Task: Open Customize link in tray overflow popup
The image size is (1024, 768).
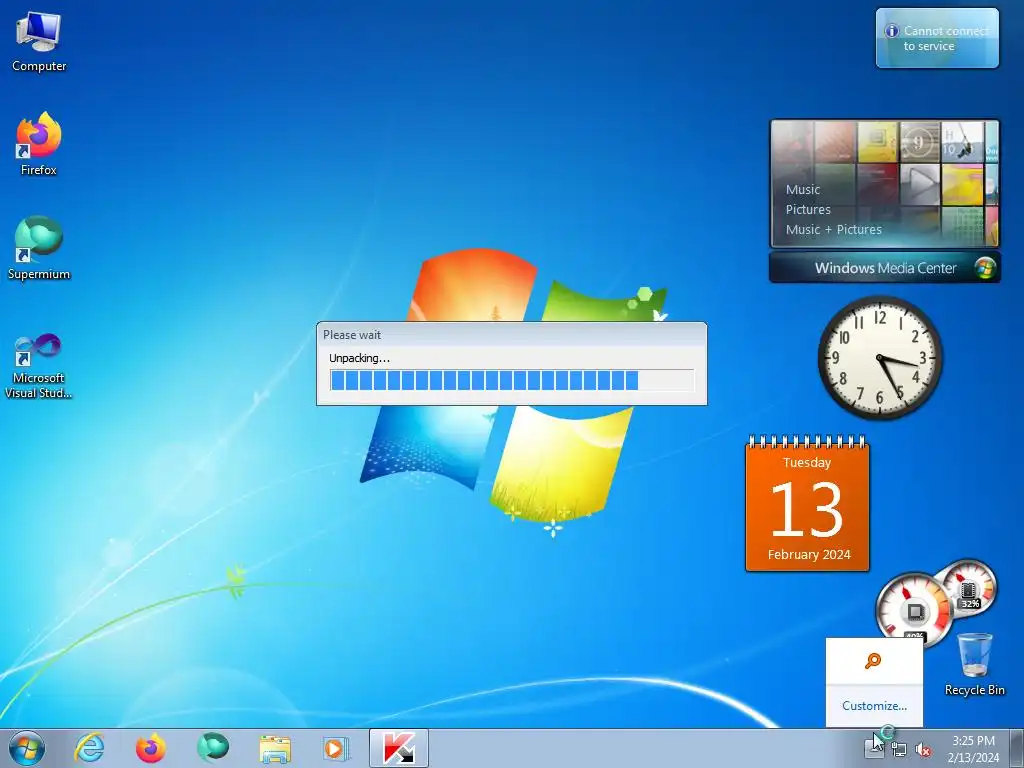Action: pyautogui.click(x=874, y=706)
